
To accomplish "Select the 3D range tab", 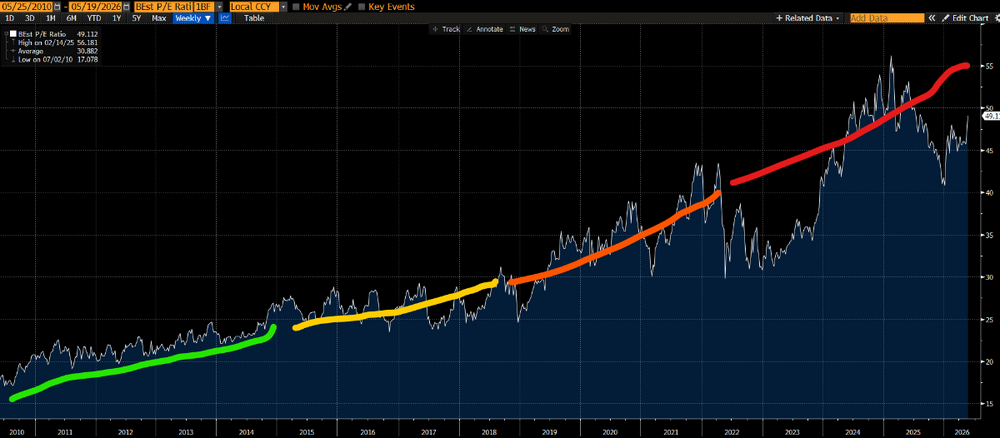I will (30, 18).
